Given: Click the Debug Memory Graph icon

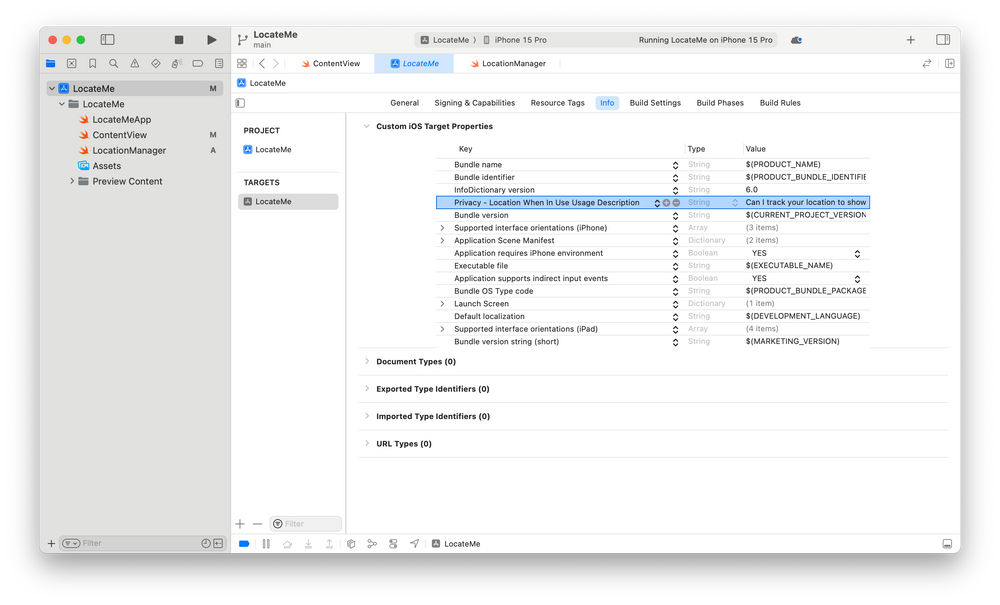Looking at the screenshot, I should (372, 543).
